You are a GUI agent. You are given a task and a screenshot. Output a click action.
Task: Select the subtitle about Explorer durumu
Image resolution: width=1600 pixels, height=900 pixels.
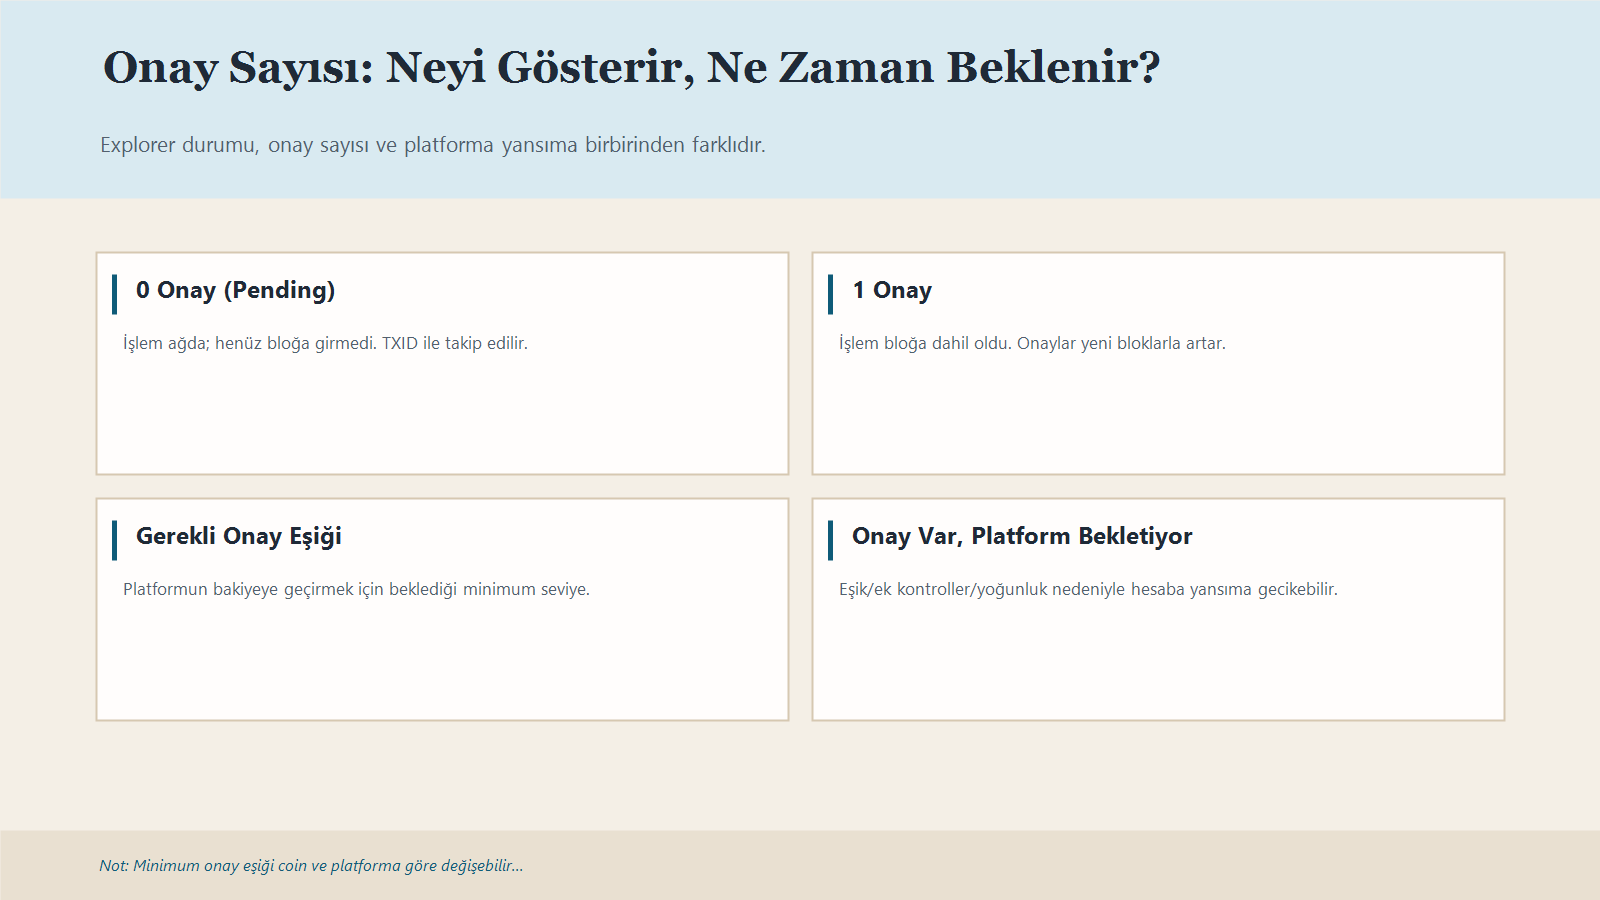click(432, 146)
